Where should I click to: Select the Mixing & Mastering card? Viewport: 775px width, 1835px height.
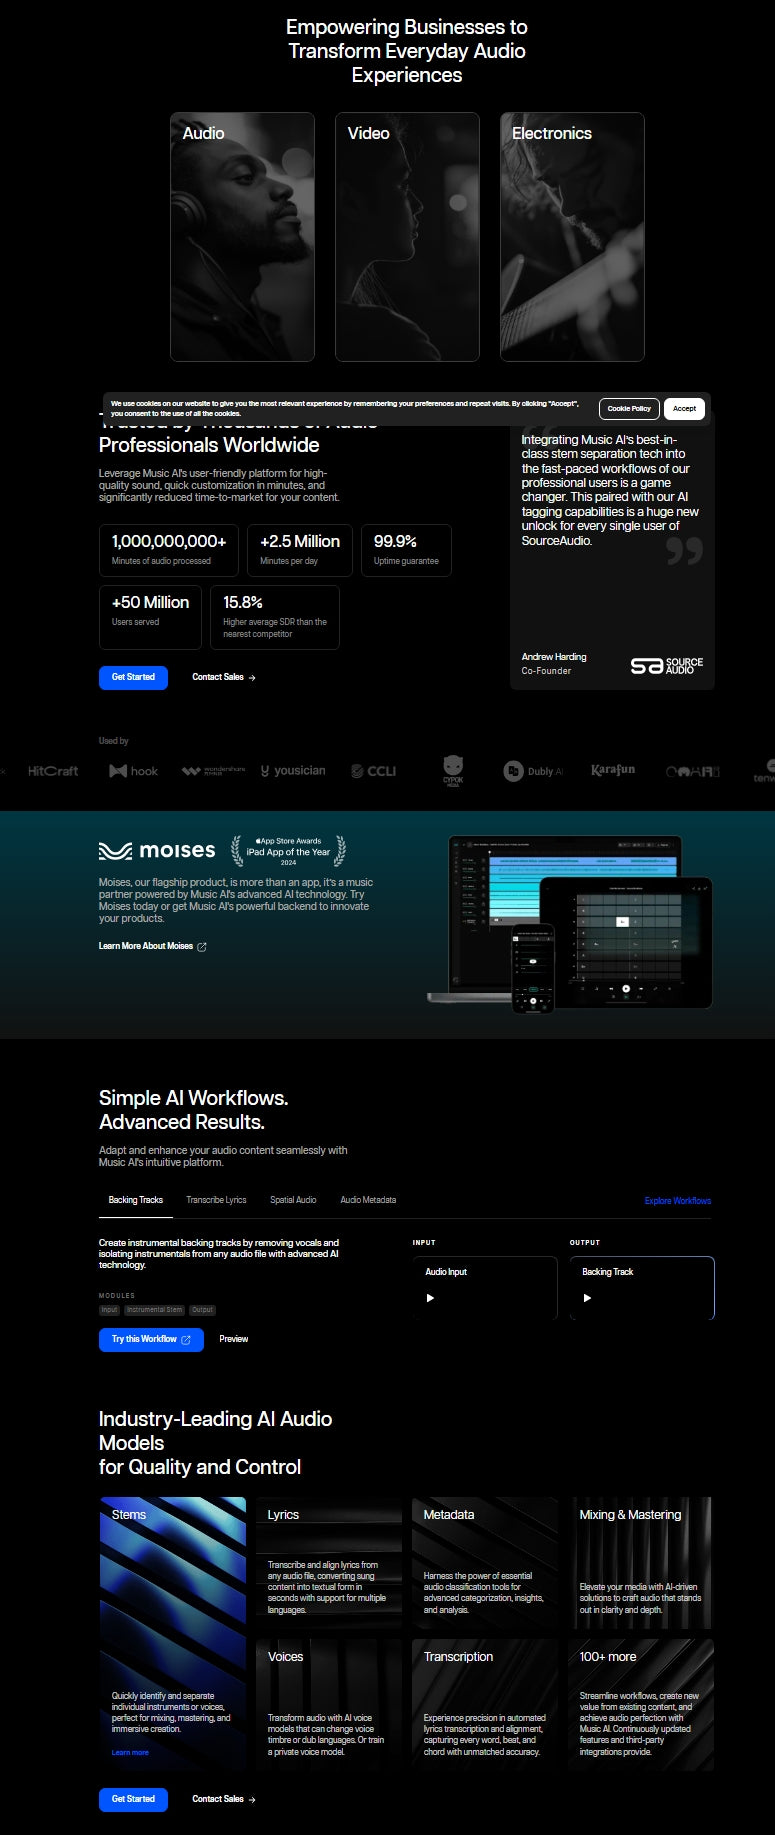pyautogui.click(x=640, y=1563)
